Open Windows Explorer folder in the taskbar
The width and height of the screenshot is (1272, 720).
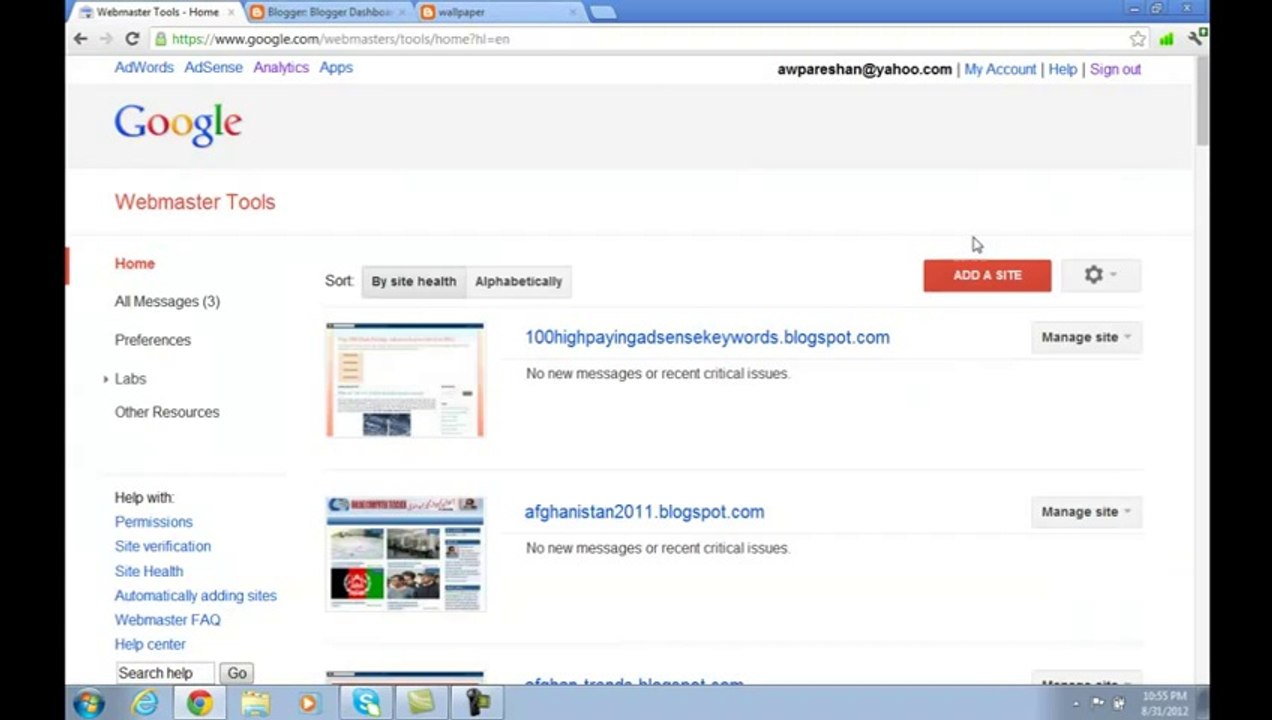(255, 703)
